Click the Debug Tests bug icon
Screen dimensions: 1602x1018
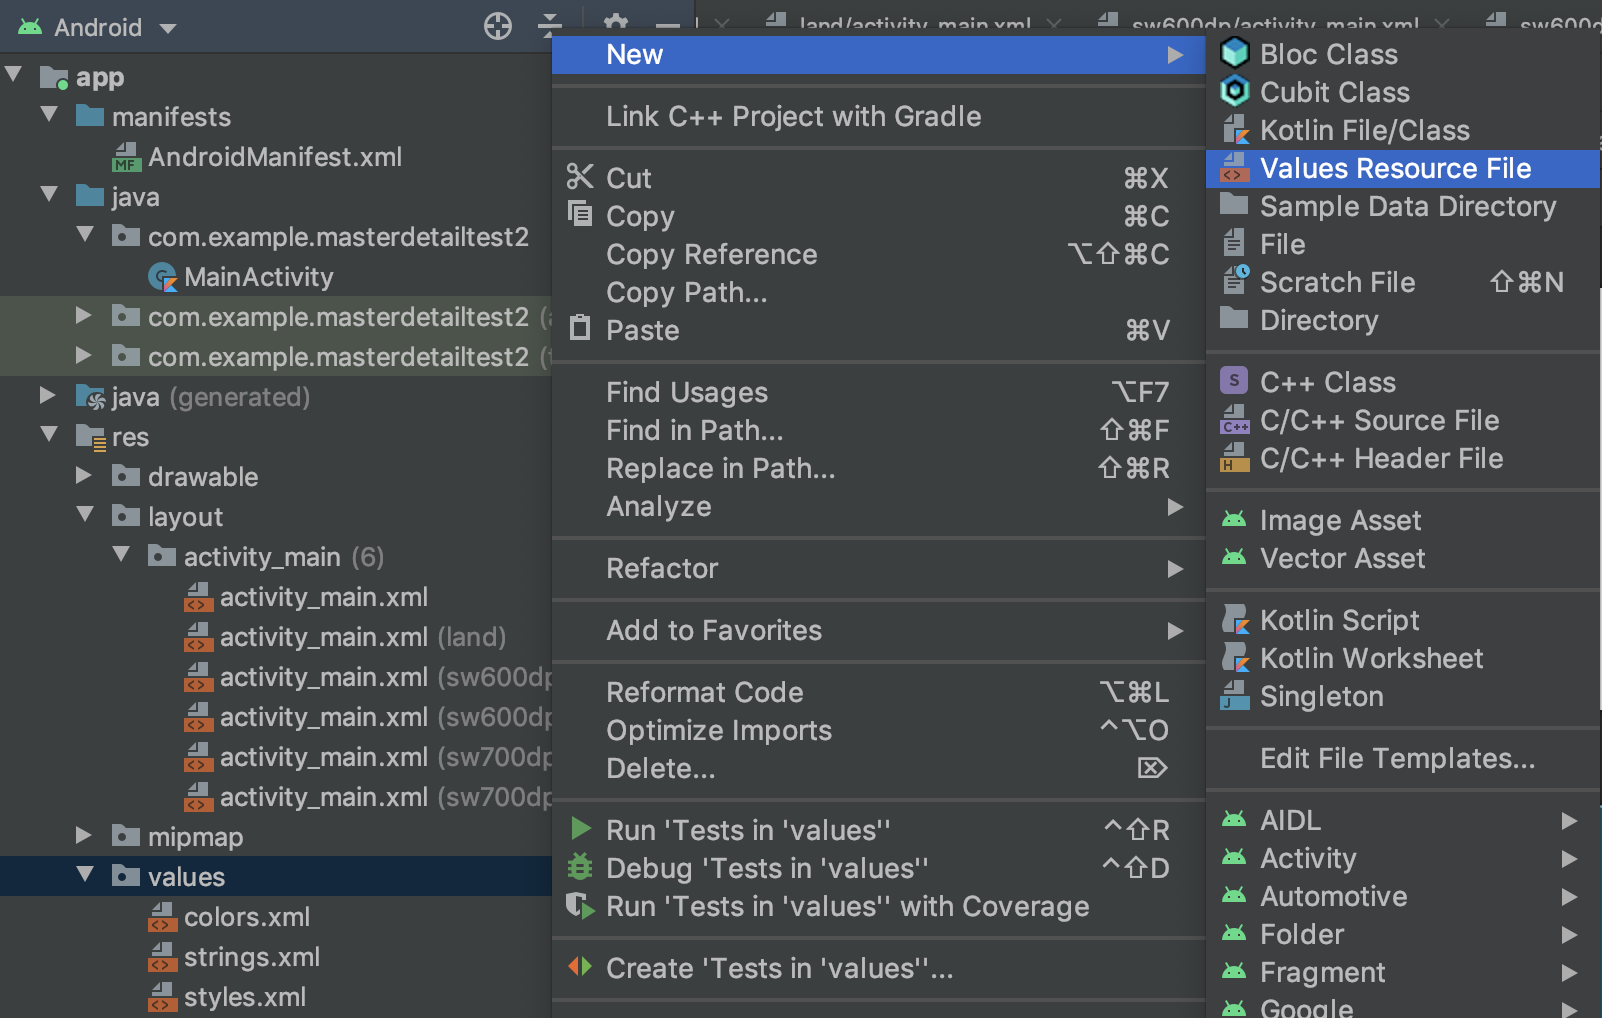(x=580, y=867)
